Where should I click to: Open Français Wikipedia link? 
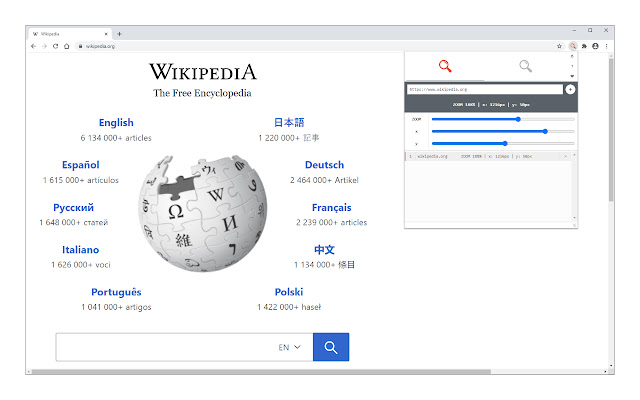click(331, 207)
